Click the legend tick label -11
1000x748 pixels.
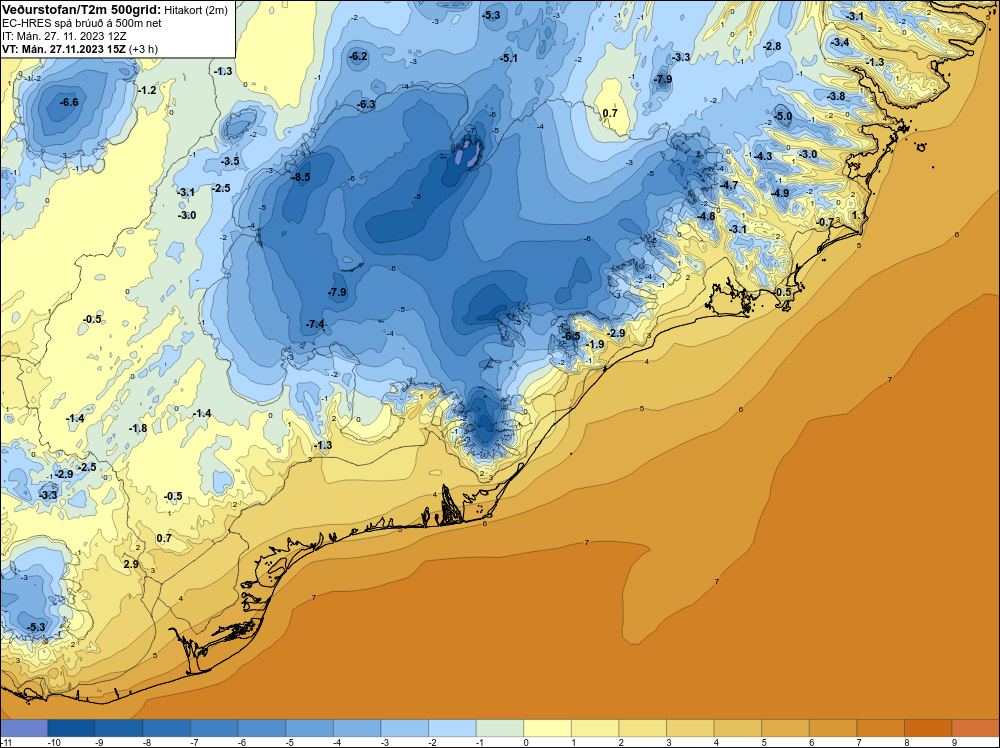[x=6, y=742]
